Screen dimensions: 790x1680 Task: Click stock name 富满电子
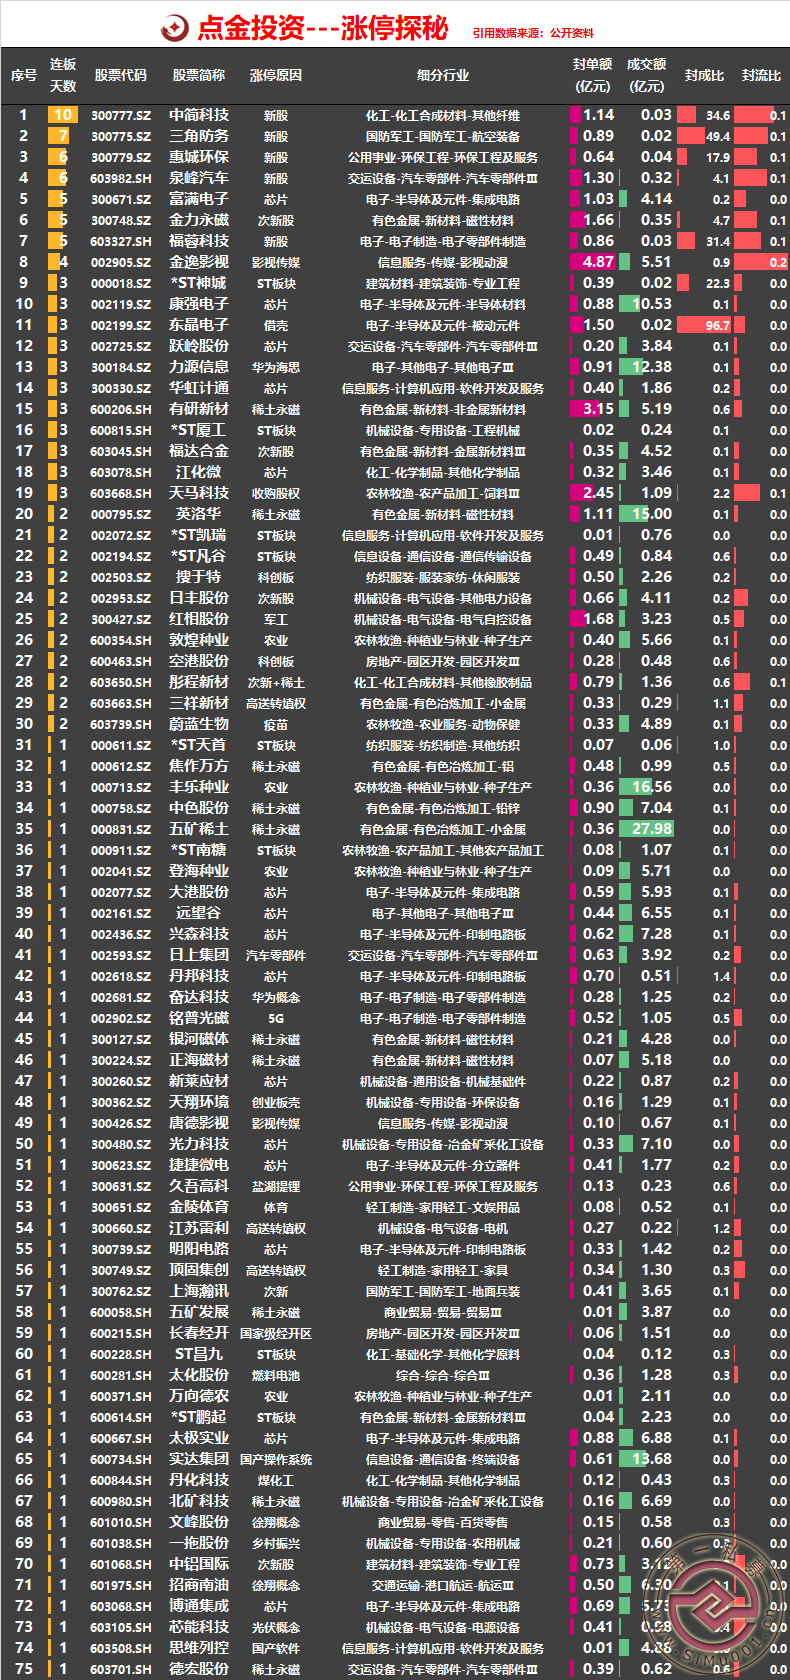click(199, 199)
